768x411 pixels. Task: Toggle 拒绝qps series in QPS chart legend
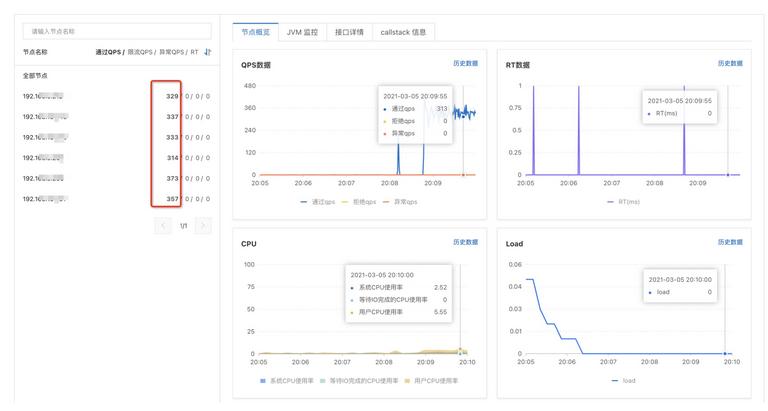tap(359, 202)
